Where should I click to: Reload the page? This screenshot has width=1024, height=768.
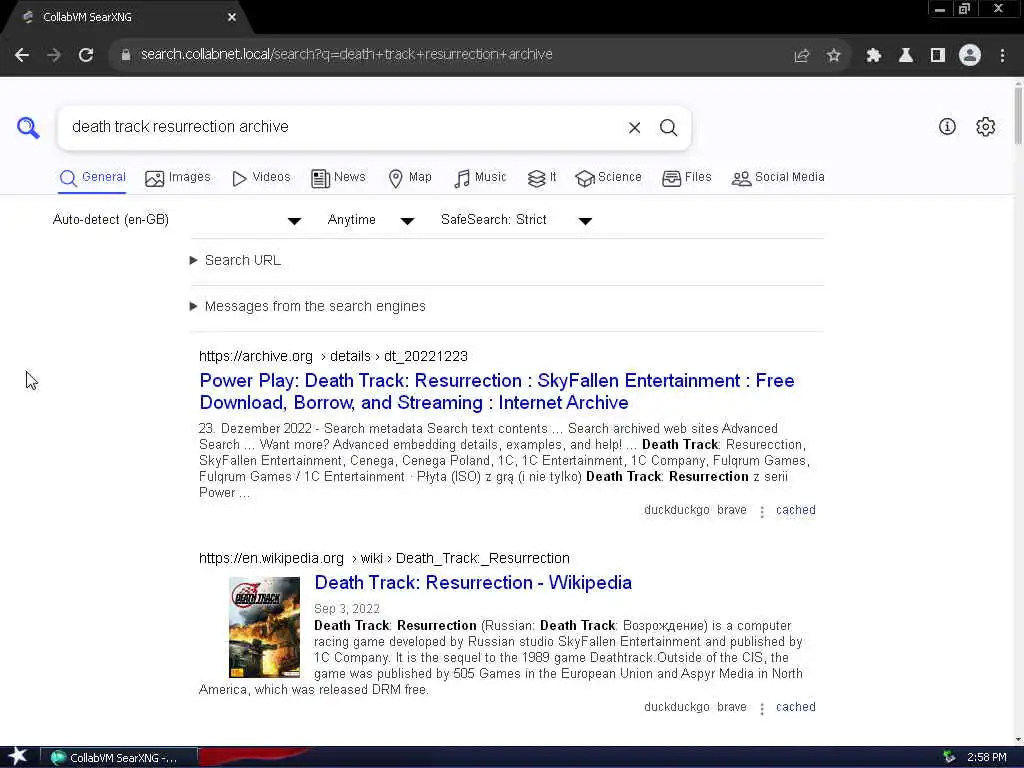click(86, 55)
